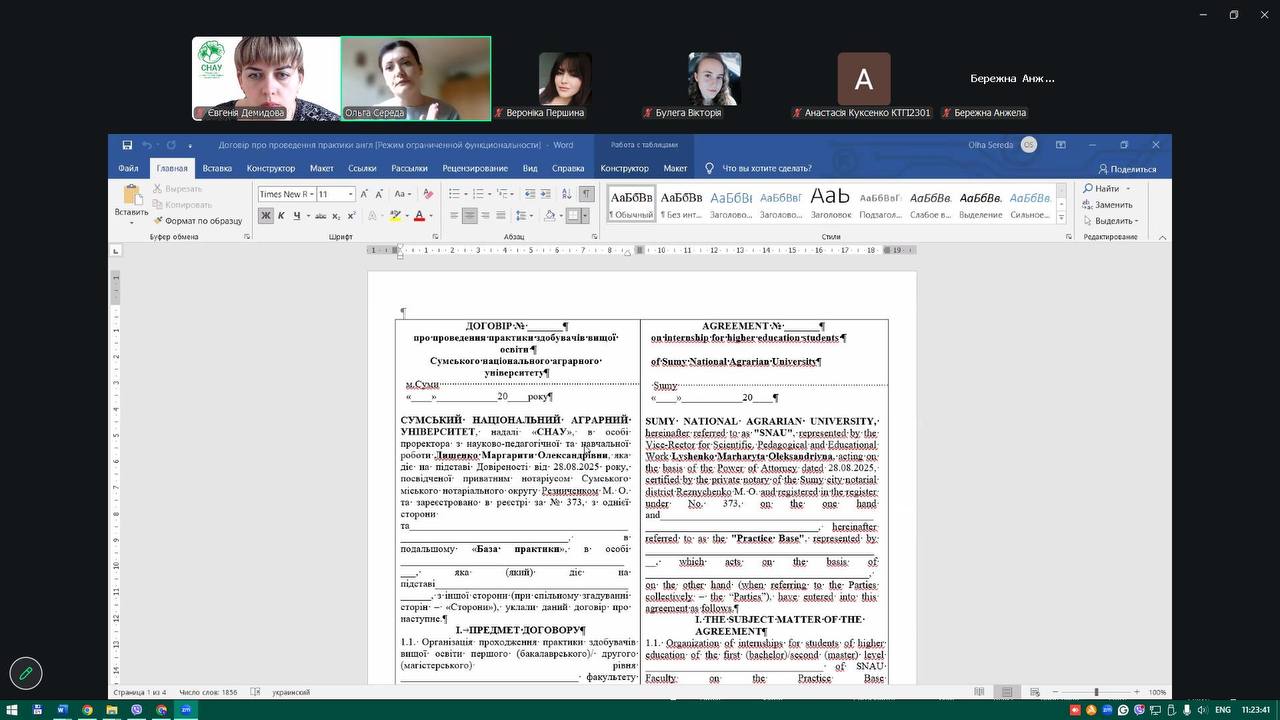Click the Поделиться share button

(1127, 169)
